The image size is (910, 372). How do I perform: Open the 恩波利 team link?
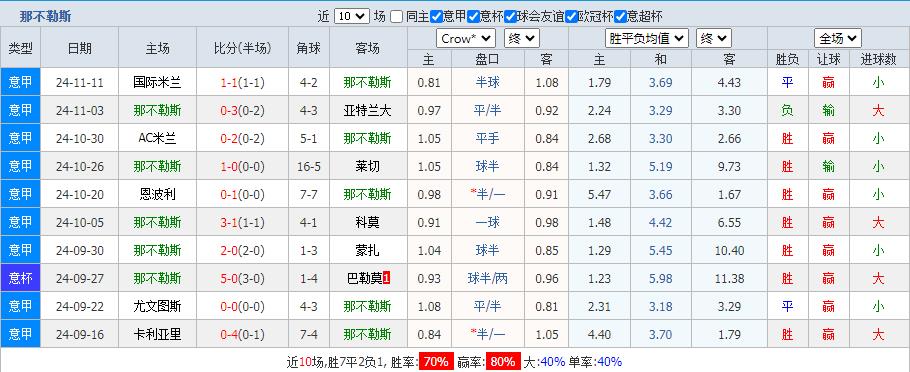pyautogui.click(x=157, y=194)
